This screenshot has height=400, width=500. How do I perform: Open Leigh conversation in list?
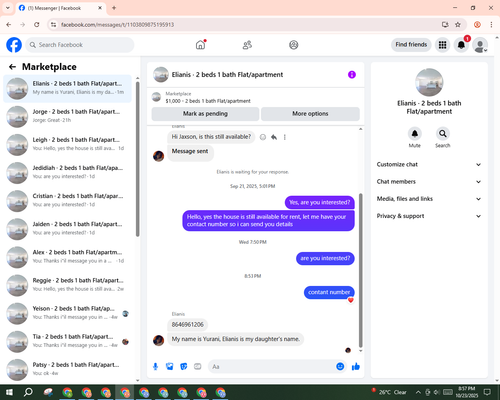click(x=67, y=145)
